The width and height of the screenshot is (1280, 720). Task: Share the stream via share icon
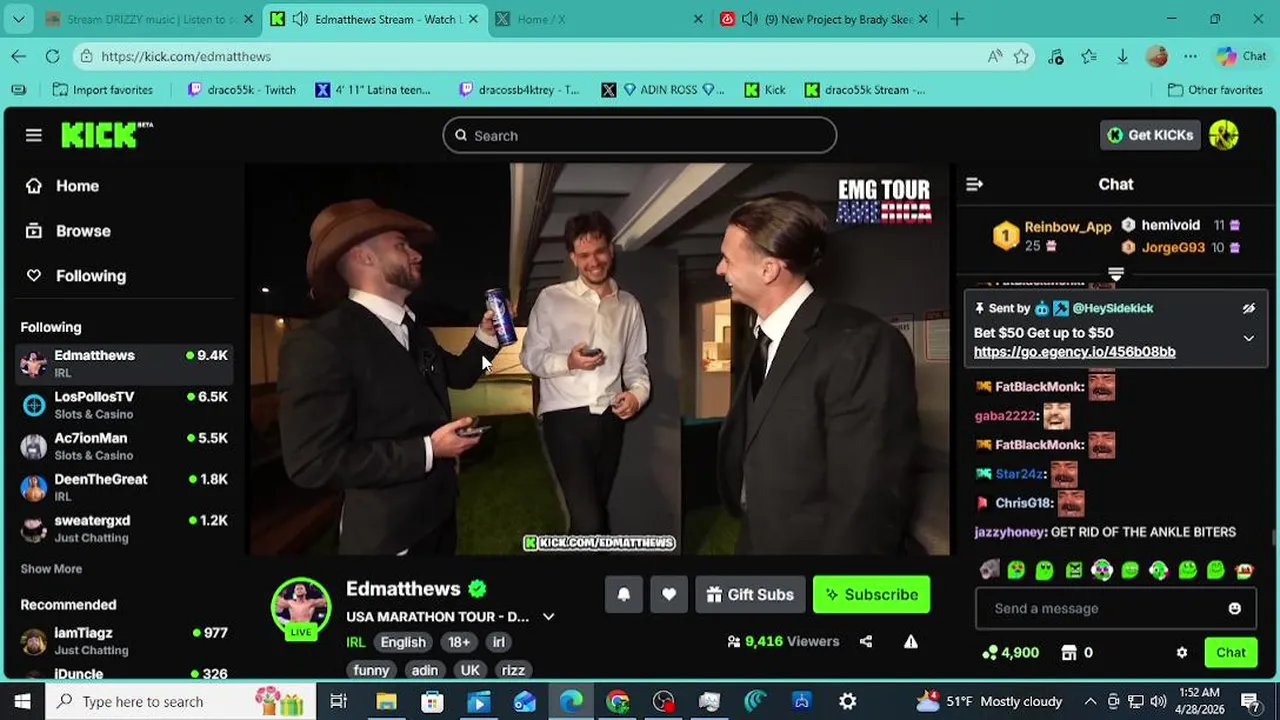click(866, 642)
